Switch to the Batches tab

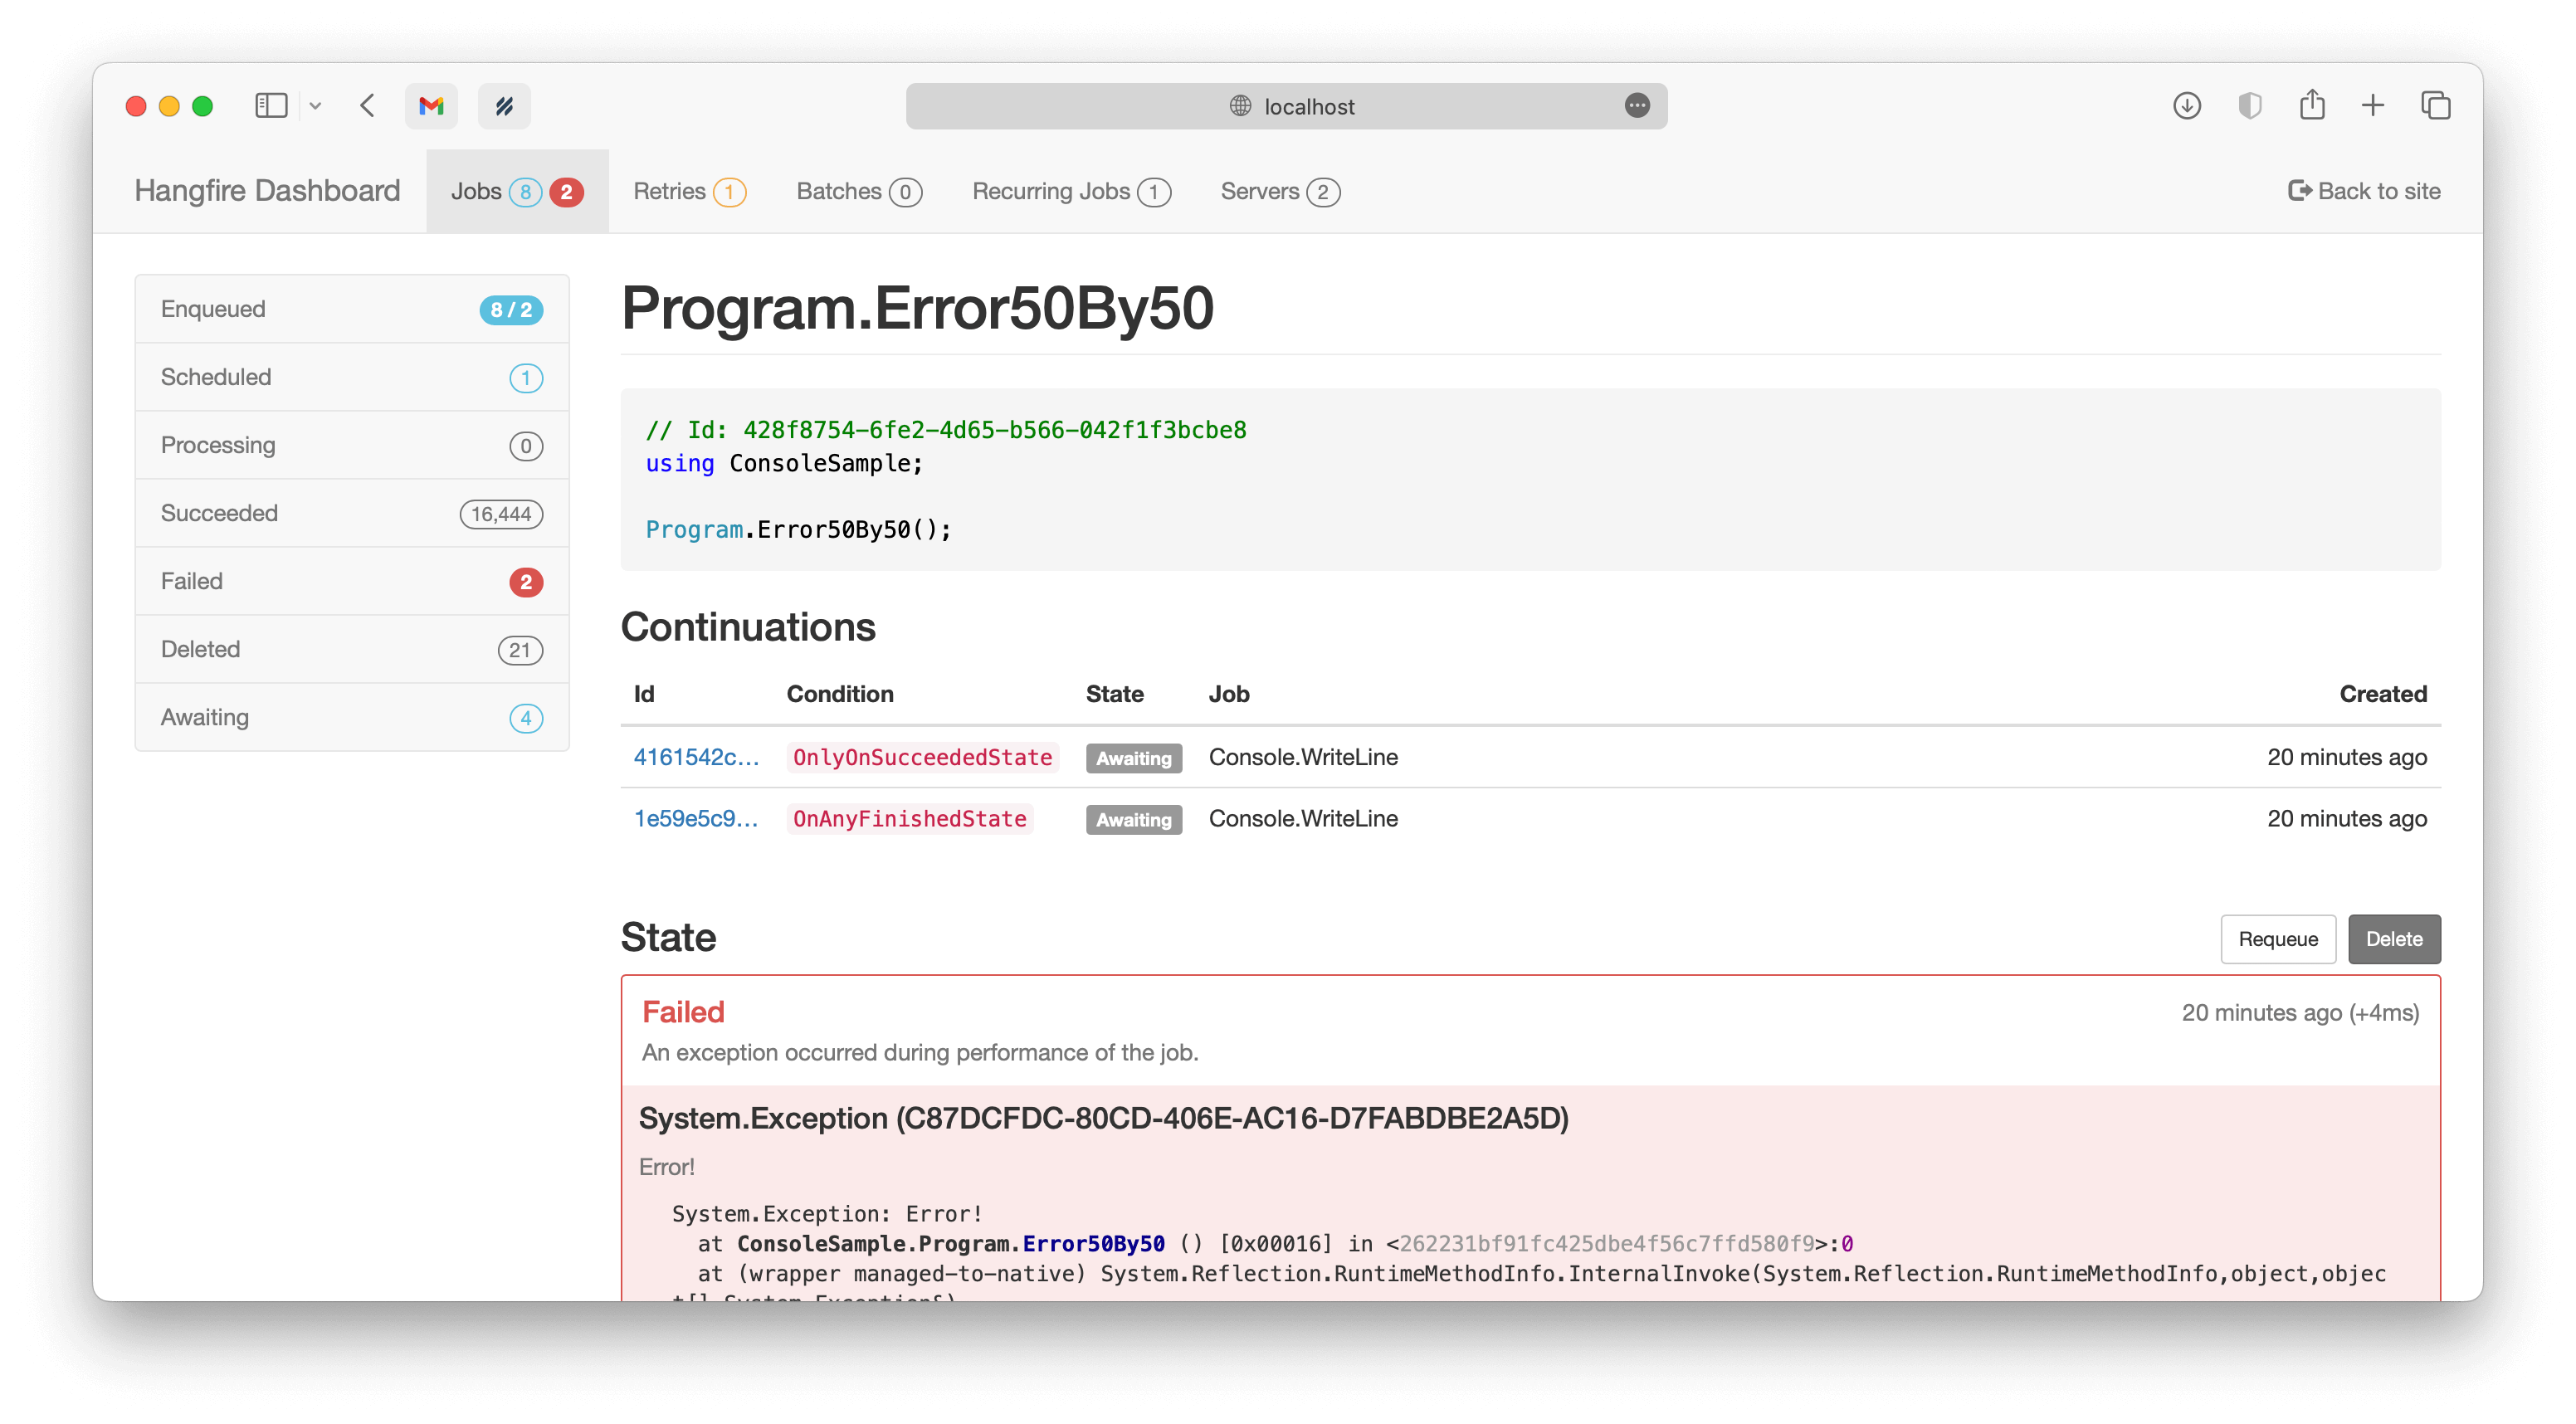pos(859,191)
